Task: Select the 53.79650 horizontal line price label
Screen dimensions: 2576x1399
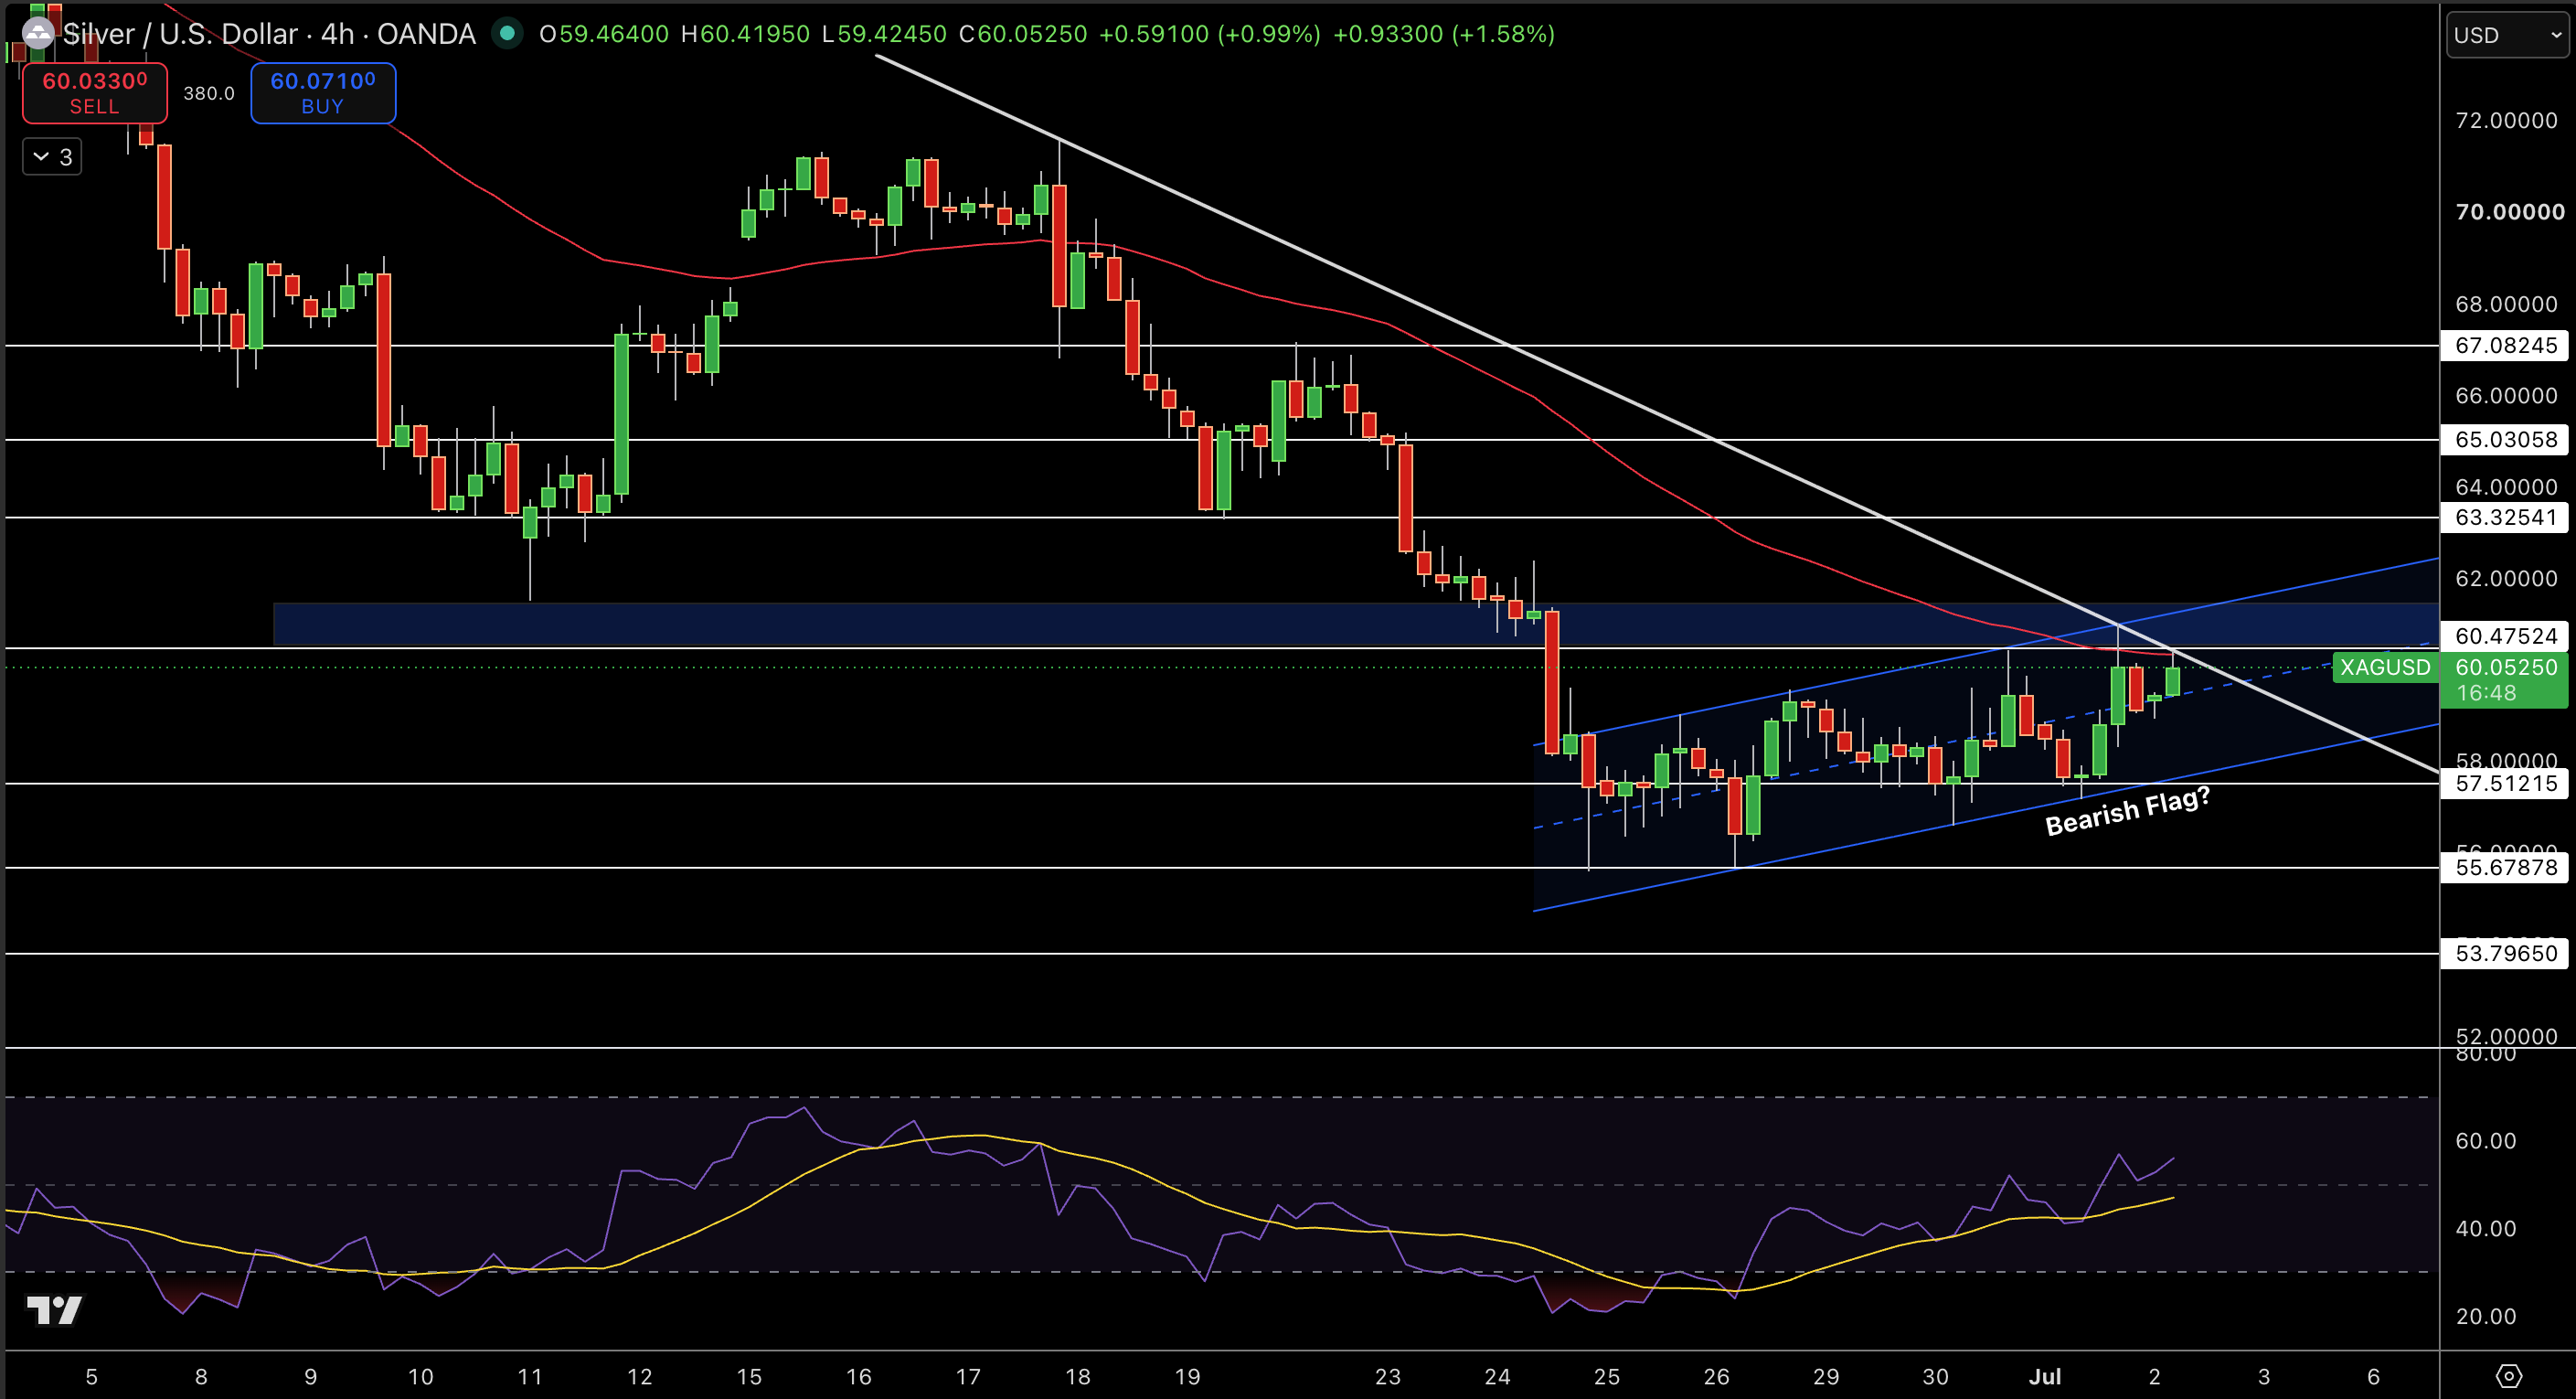Action: 2504,953
